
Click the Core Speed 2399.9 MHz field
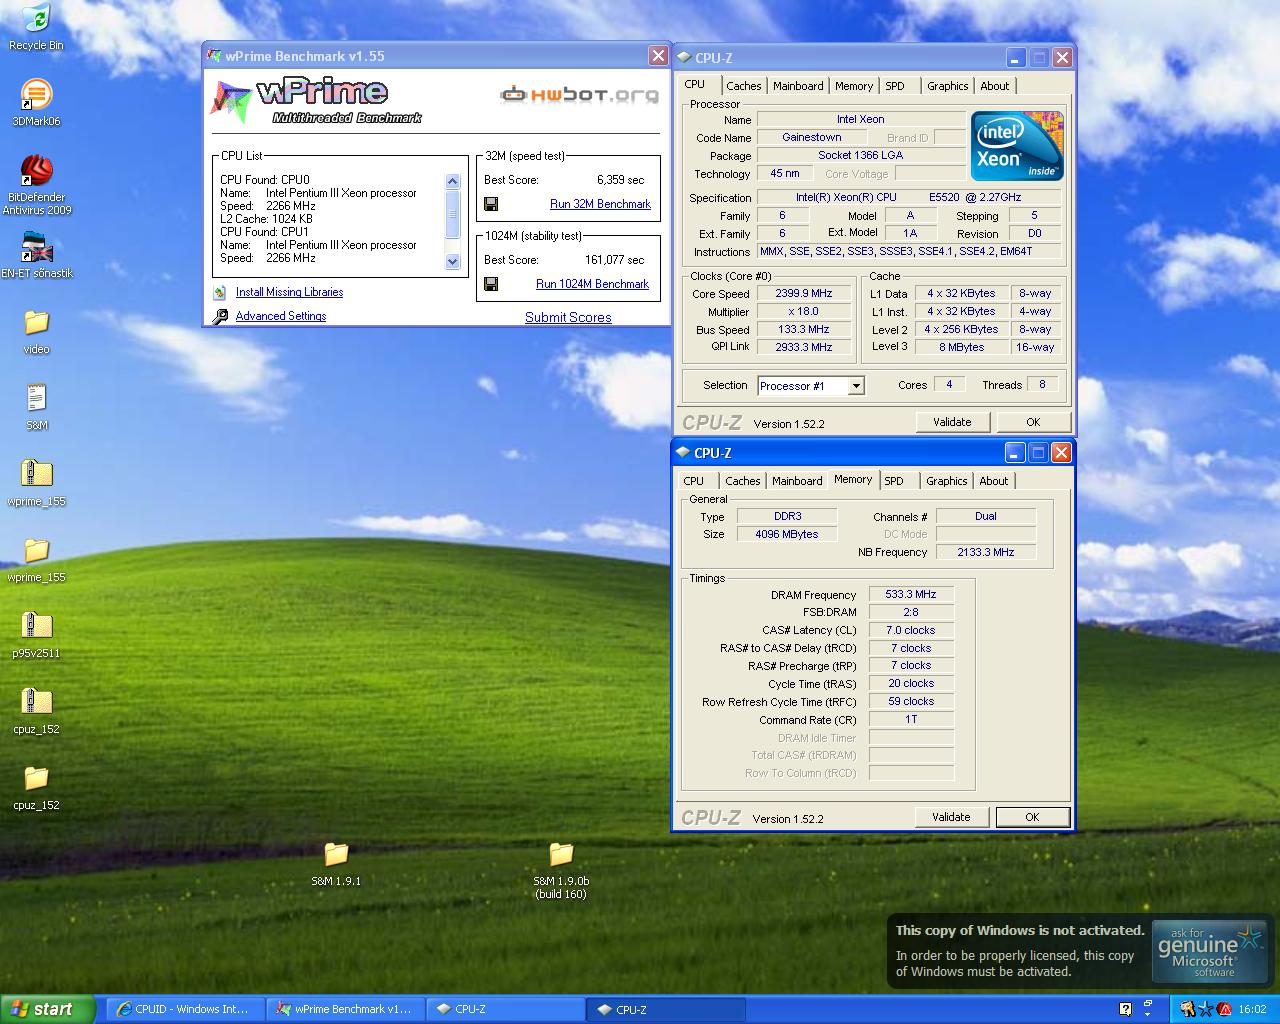pos(804,294)
